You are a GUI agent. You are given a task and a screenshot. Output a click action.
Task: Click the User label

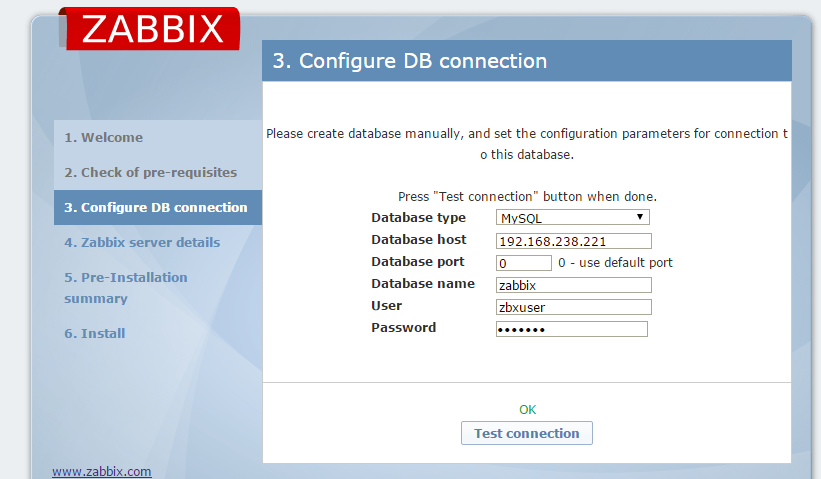(x=386, y=305)
